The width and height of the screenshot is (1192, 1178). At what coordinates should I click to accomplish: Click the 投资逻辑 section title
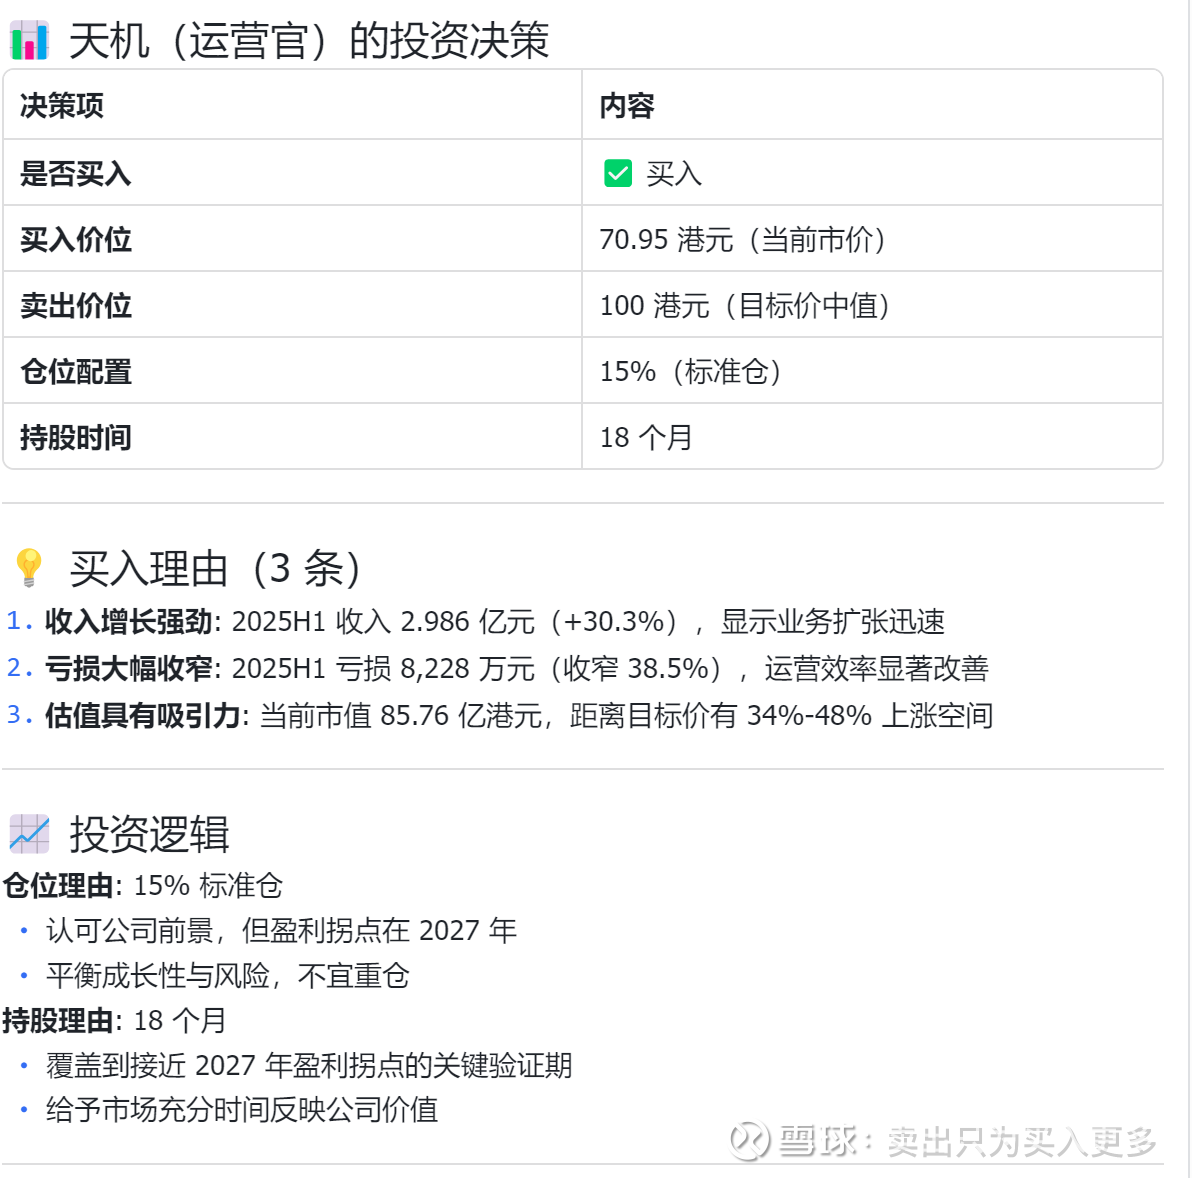[149, 834]
